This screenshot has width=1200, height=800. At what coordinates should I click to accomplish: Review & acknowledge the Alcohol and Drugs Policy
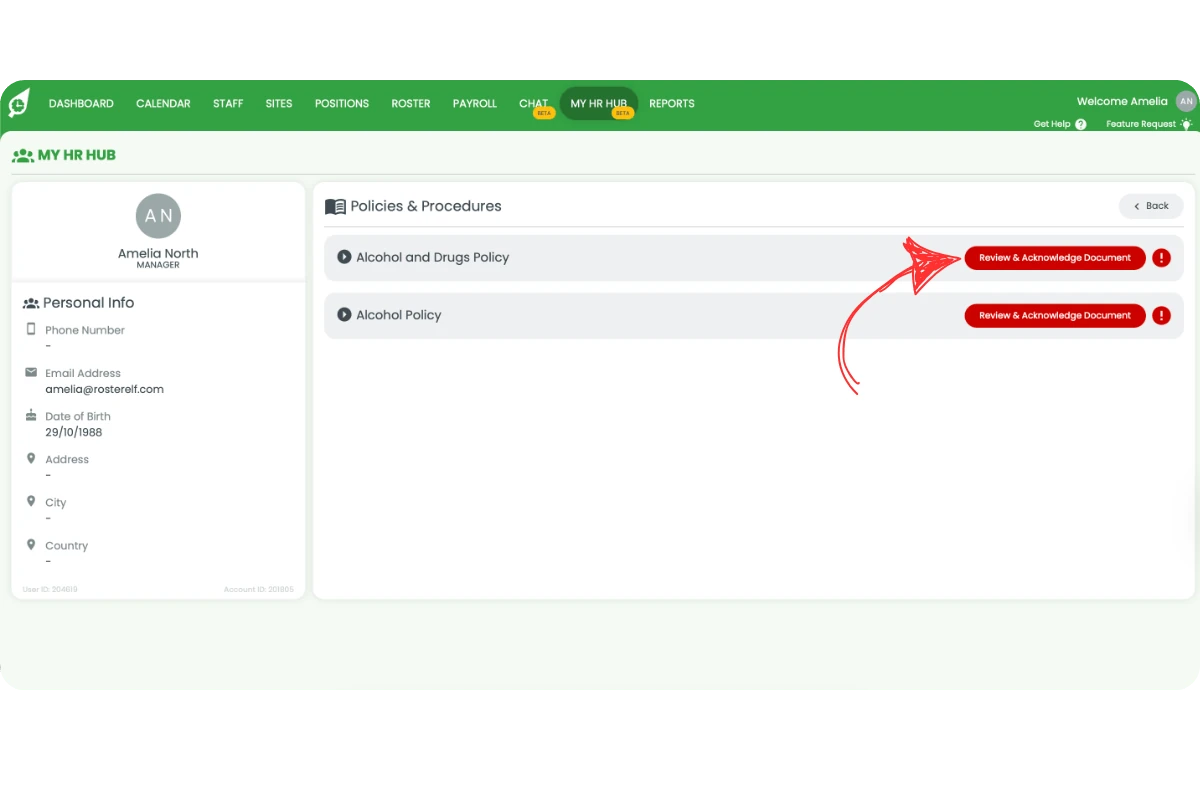click(1055, 258)
